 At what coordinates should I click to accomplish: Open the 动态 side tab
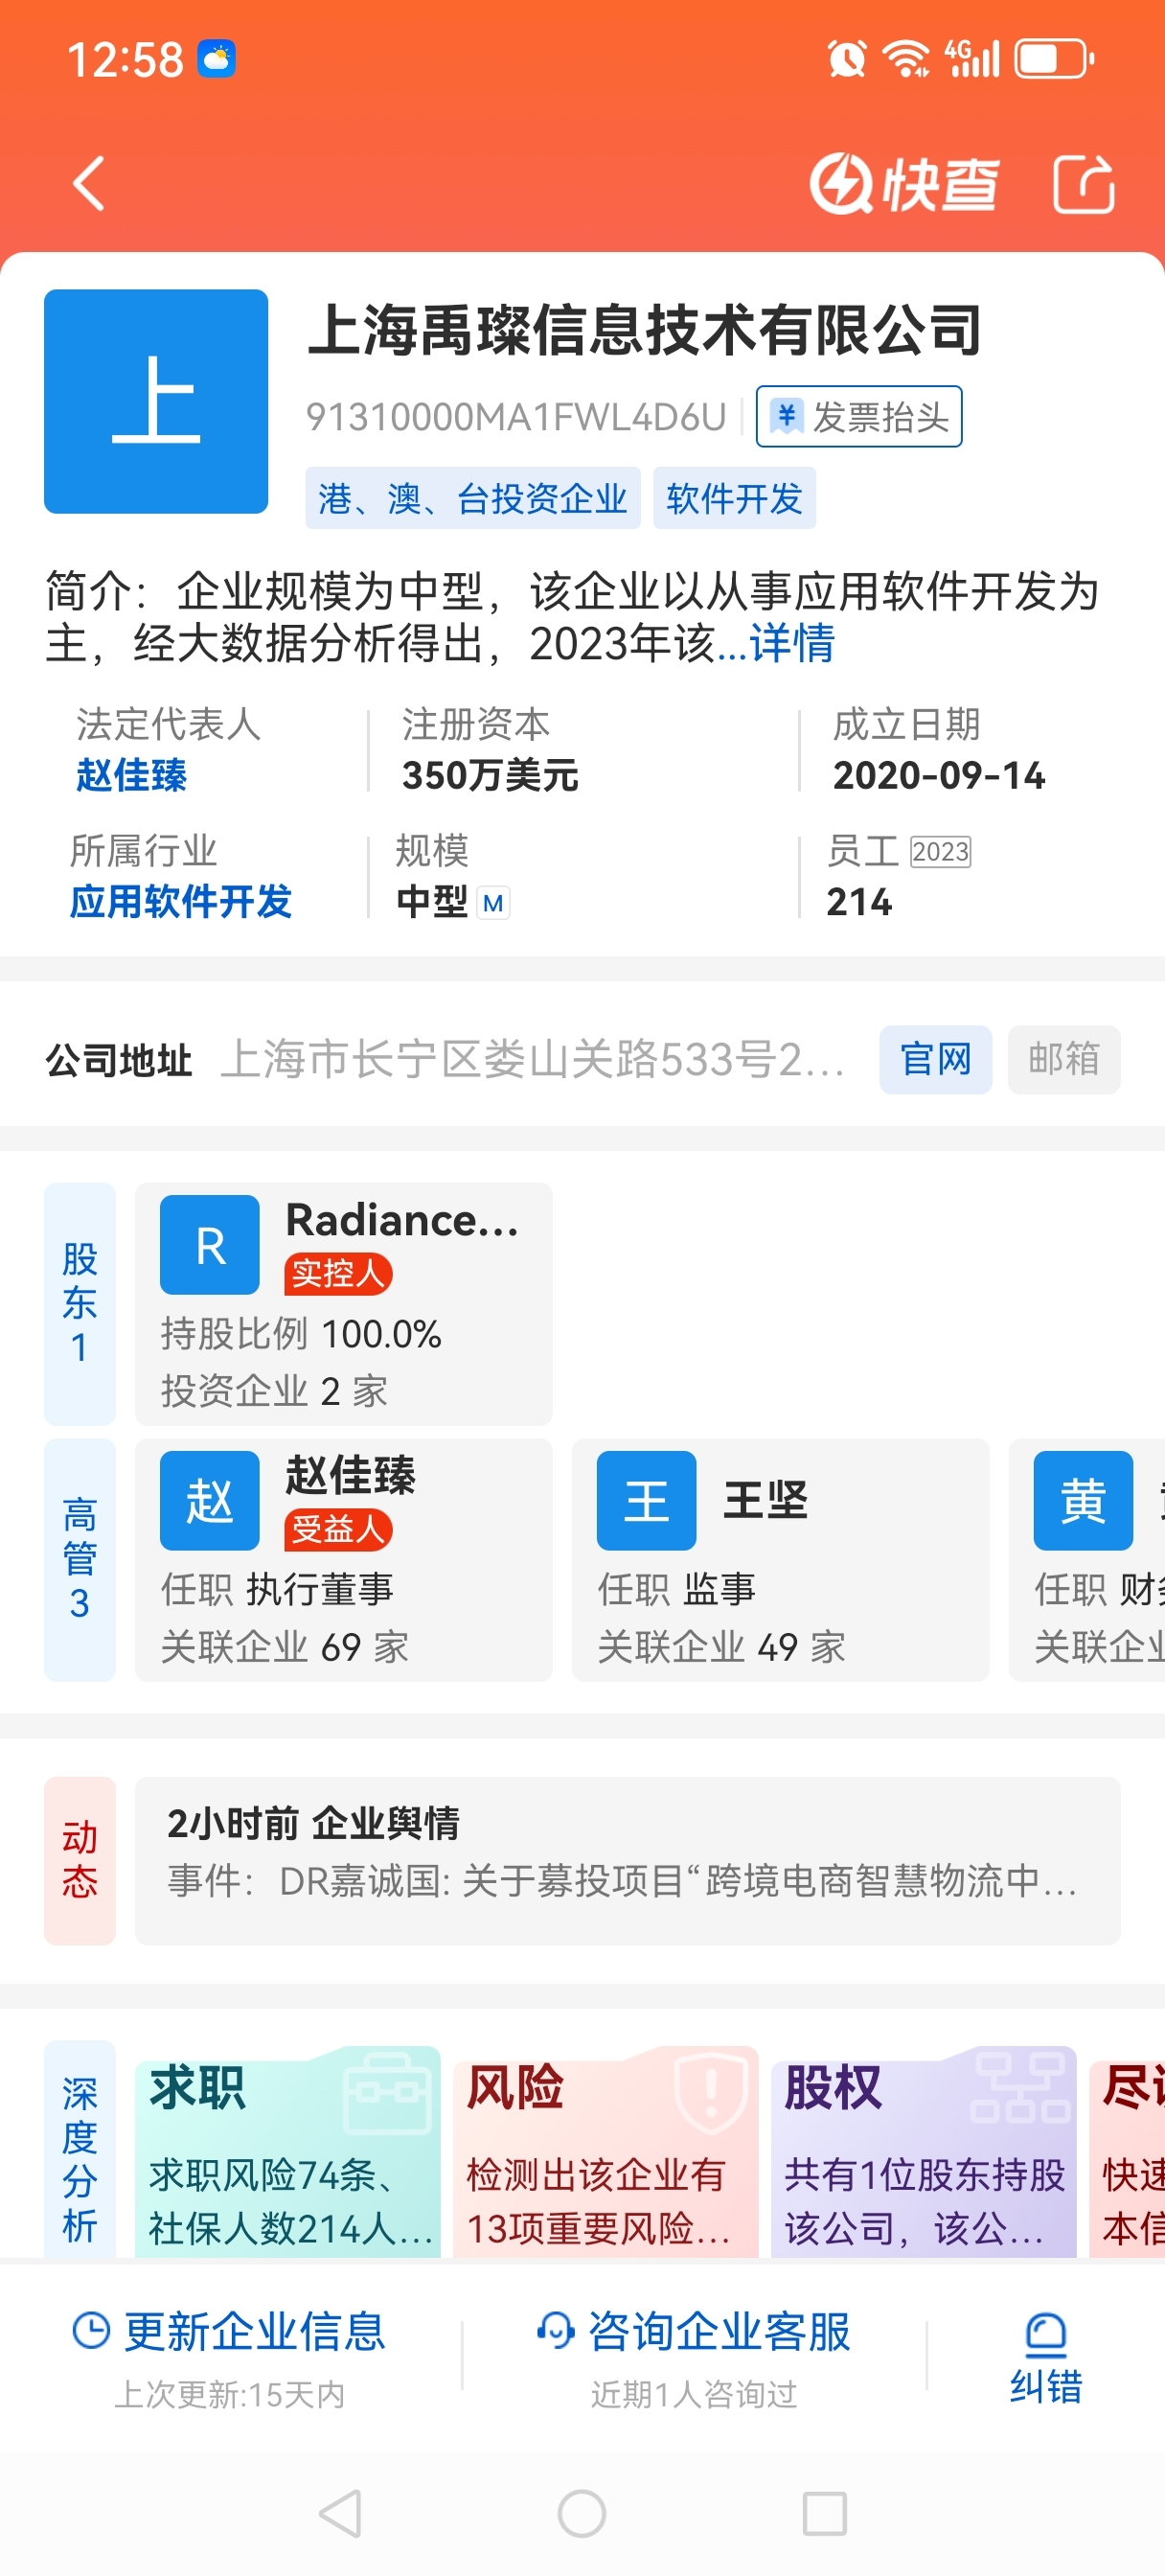pyautogui.click(x=80, y=1860)
